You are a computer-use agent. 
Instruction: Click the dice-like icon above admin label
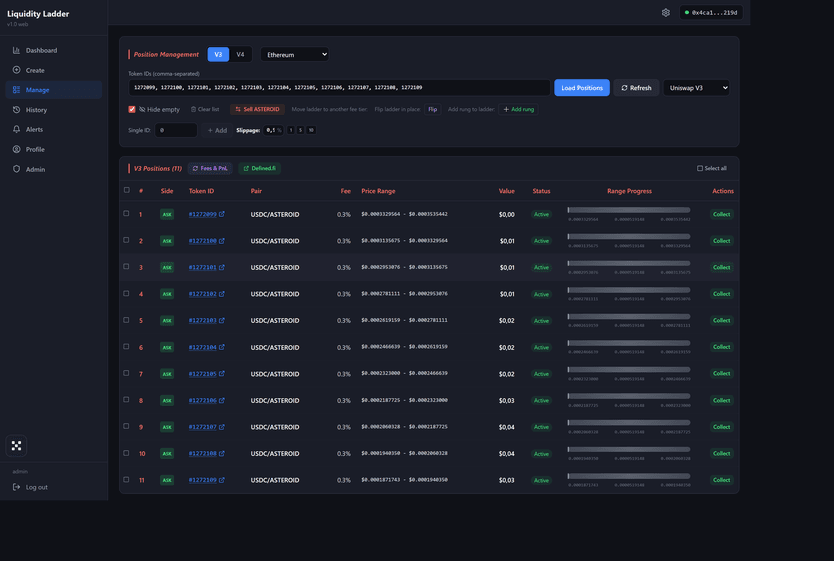(x=16, y=446)
